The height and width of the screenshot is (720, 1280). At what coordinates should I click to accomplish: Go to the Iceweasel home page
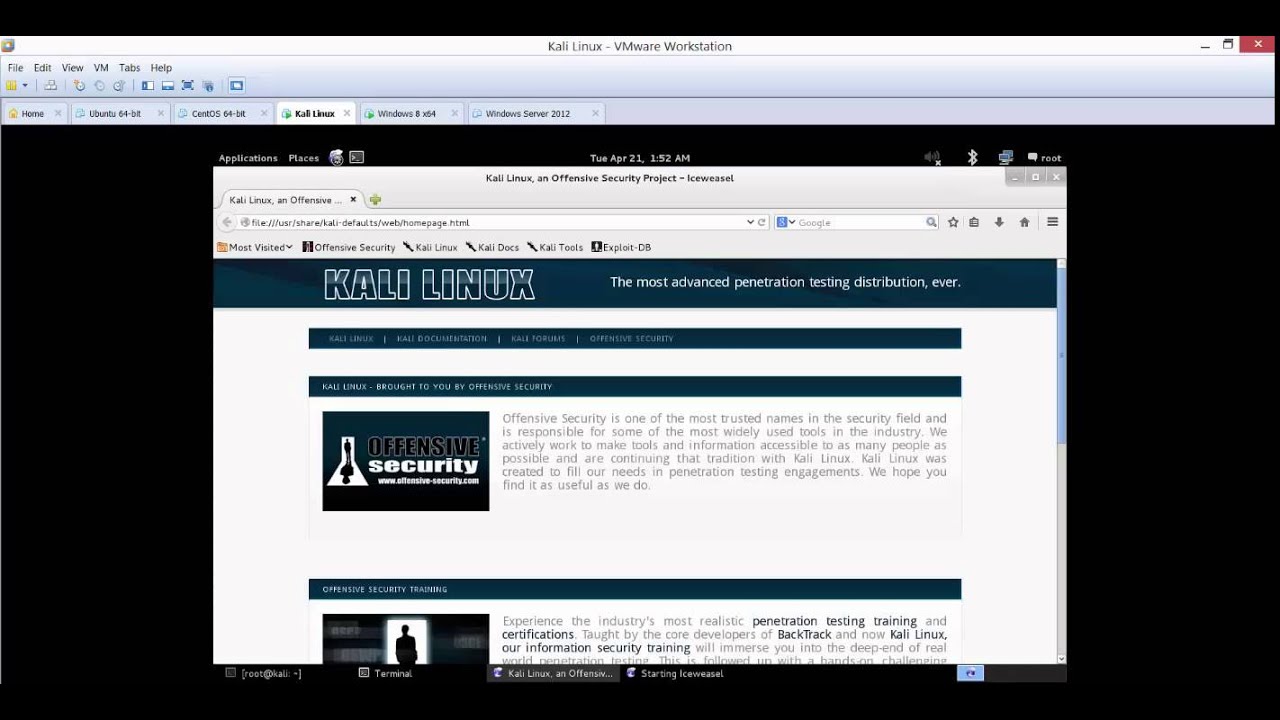pos(1024,223)
